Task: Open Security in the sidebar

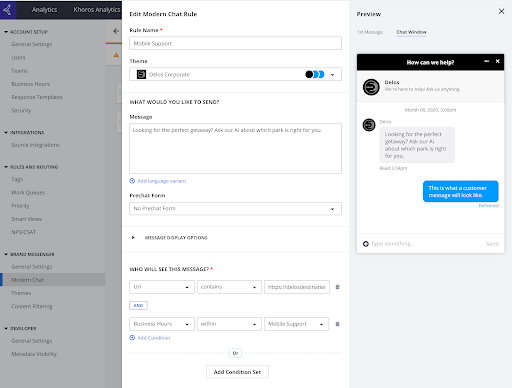Action: [21, 110]
